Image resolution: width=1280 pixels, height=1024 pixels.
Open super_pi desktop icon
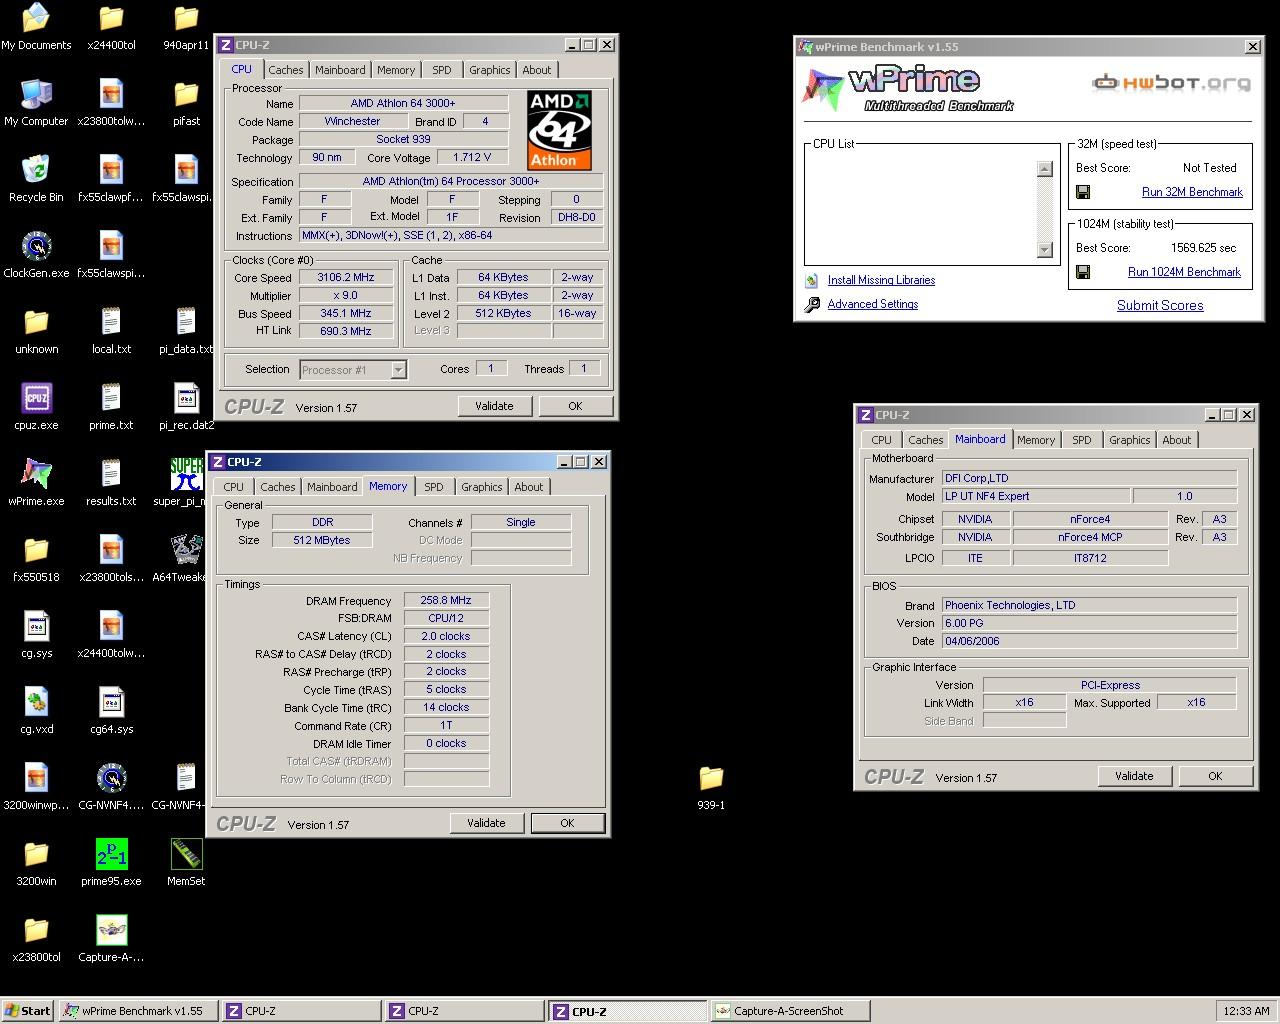point(186,474)
